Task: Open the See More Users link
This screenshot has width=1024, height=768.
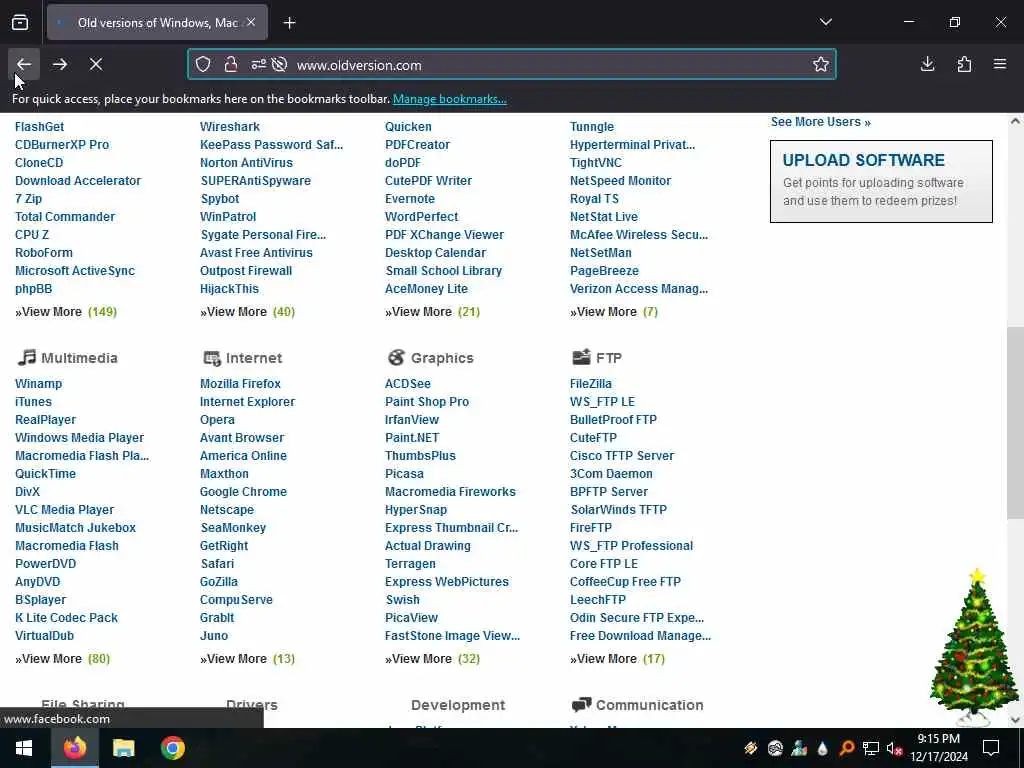Action: tap(820, 122)
